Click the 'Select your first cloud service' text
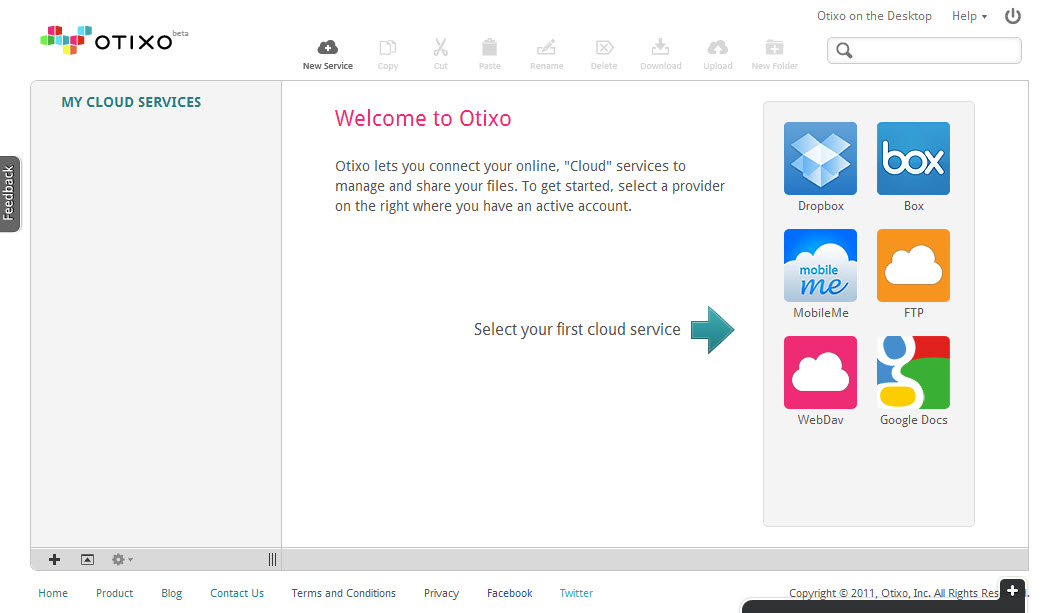The height and width of the screenshot is (613, 1059). 577,329
